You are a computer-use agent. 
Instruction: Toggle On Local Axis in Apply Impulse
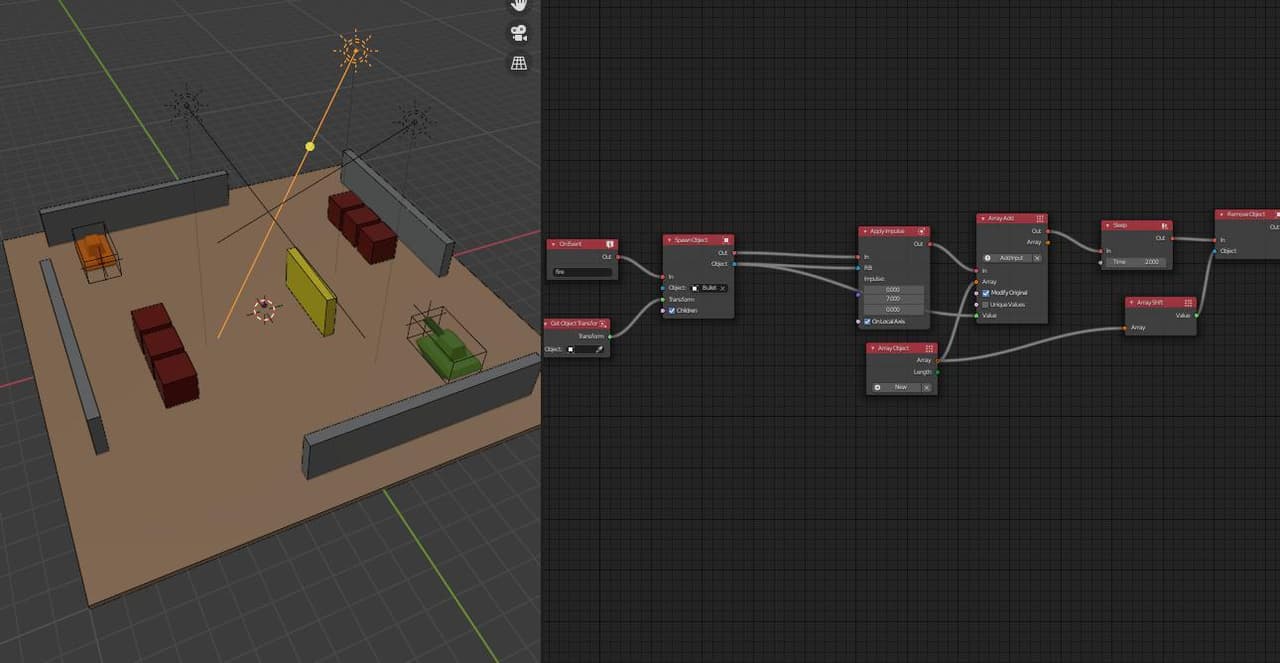pos(867,322)
